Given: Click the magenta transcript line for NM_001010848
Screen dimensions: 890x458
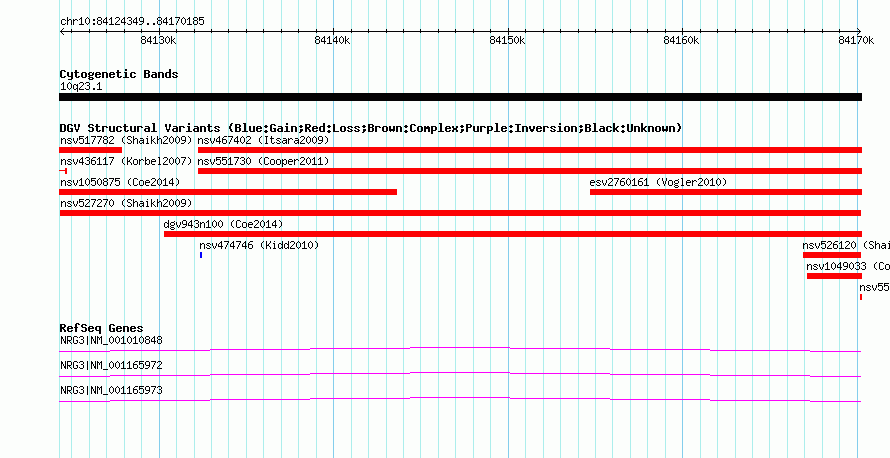Looking at the screenshot, I should [x=460, y=350].
